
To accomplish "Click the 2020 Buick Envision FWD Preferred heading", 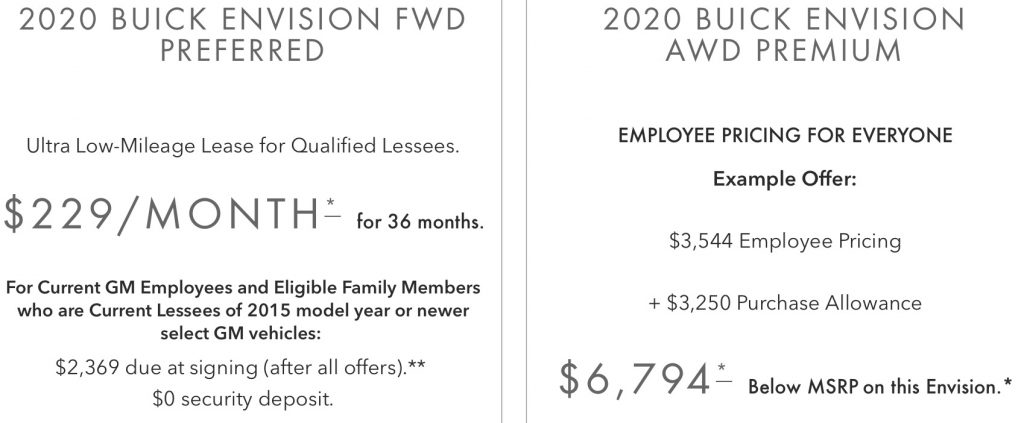I will coord(242,35).
